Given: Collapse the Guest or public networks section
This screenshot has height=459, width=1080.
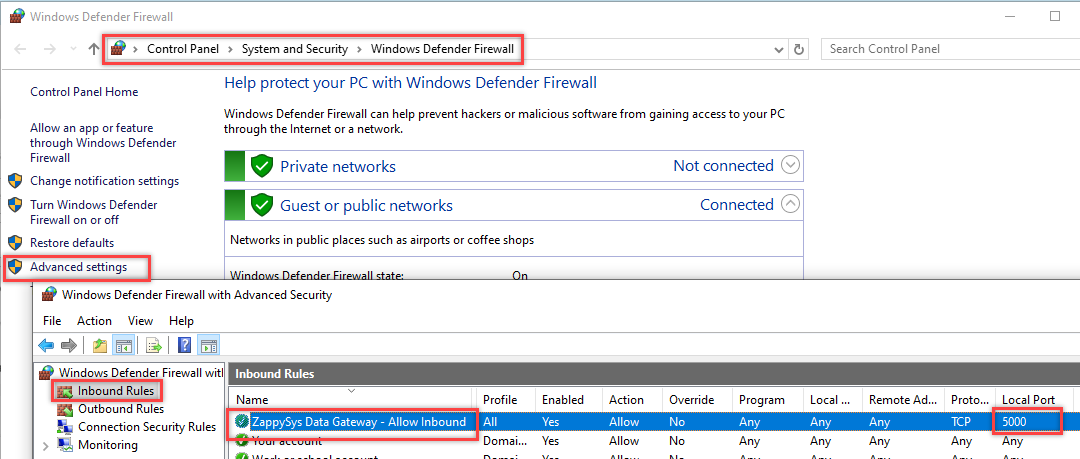Looking at the screenshot, I should 790,204.
